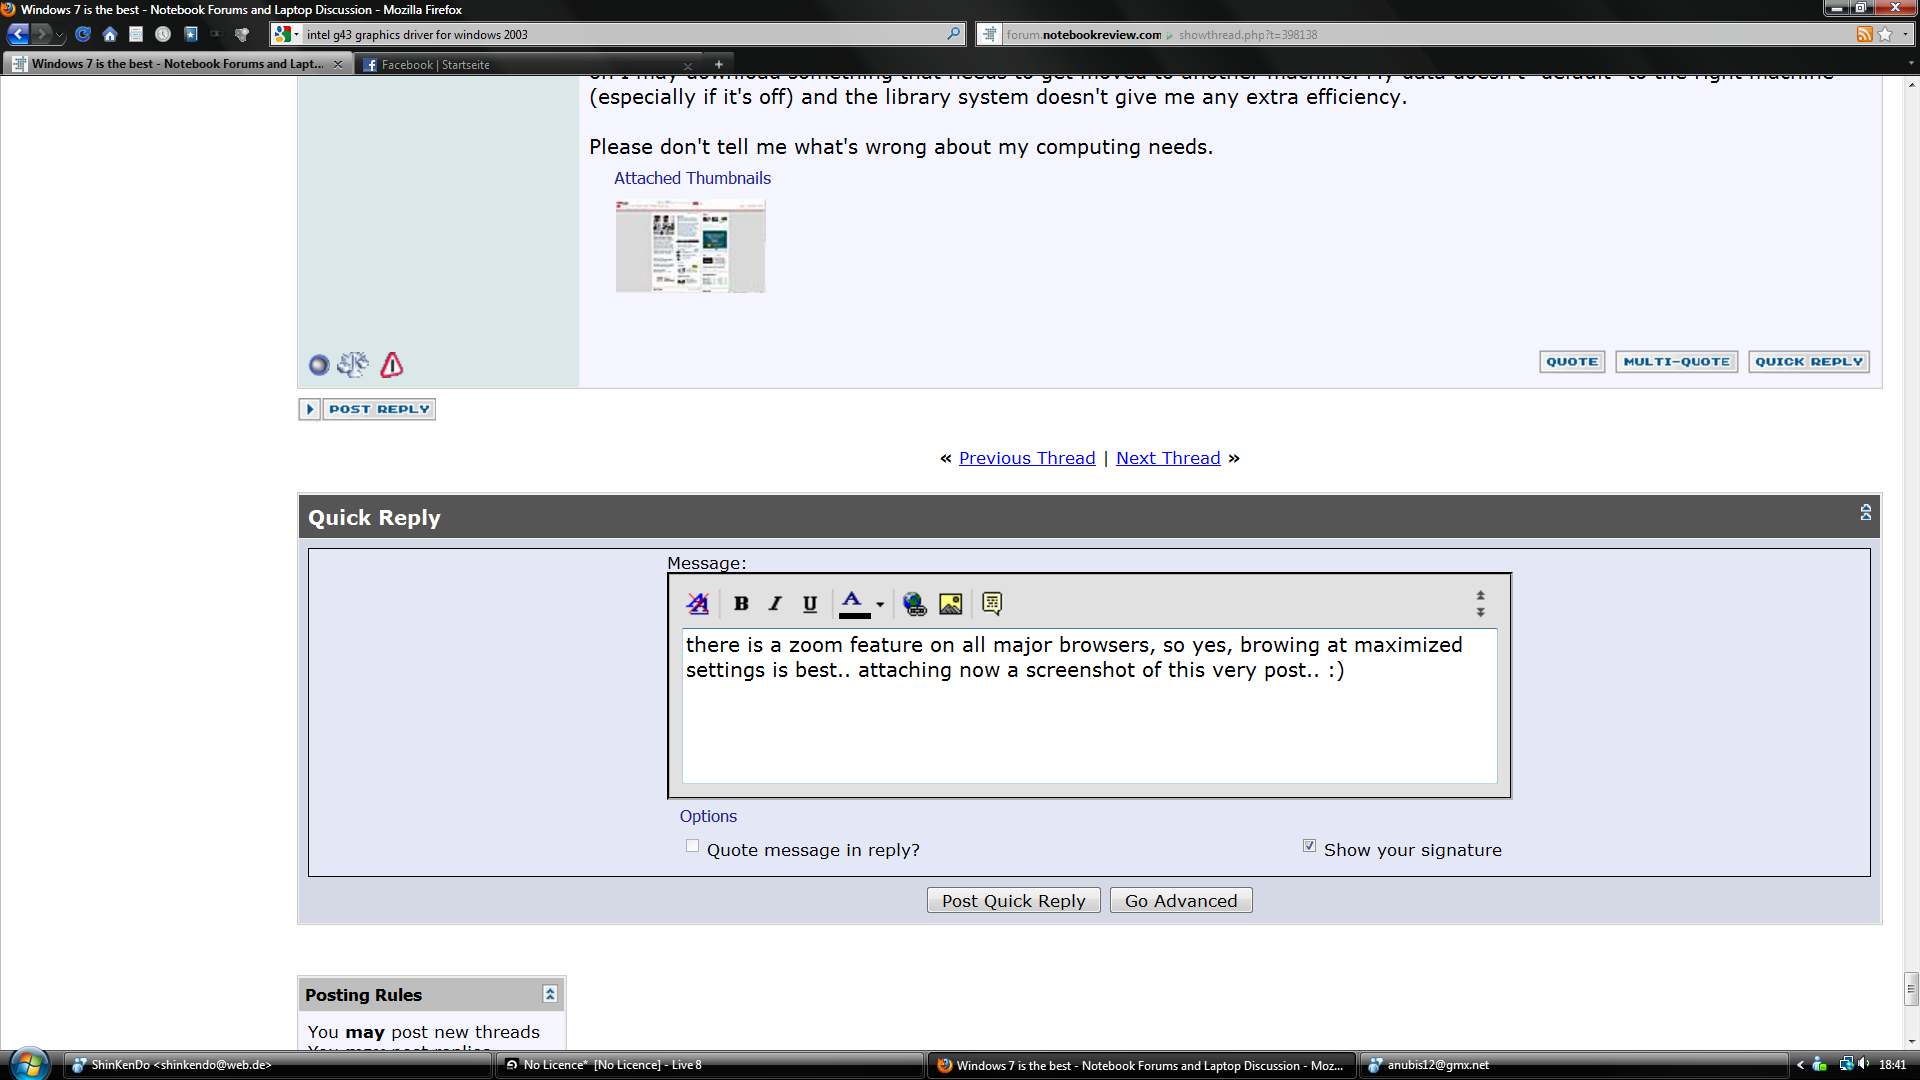
Task: Open the address bar history dropdown arrow
Action: coord(1904,34)
